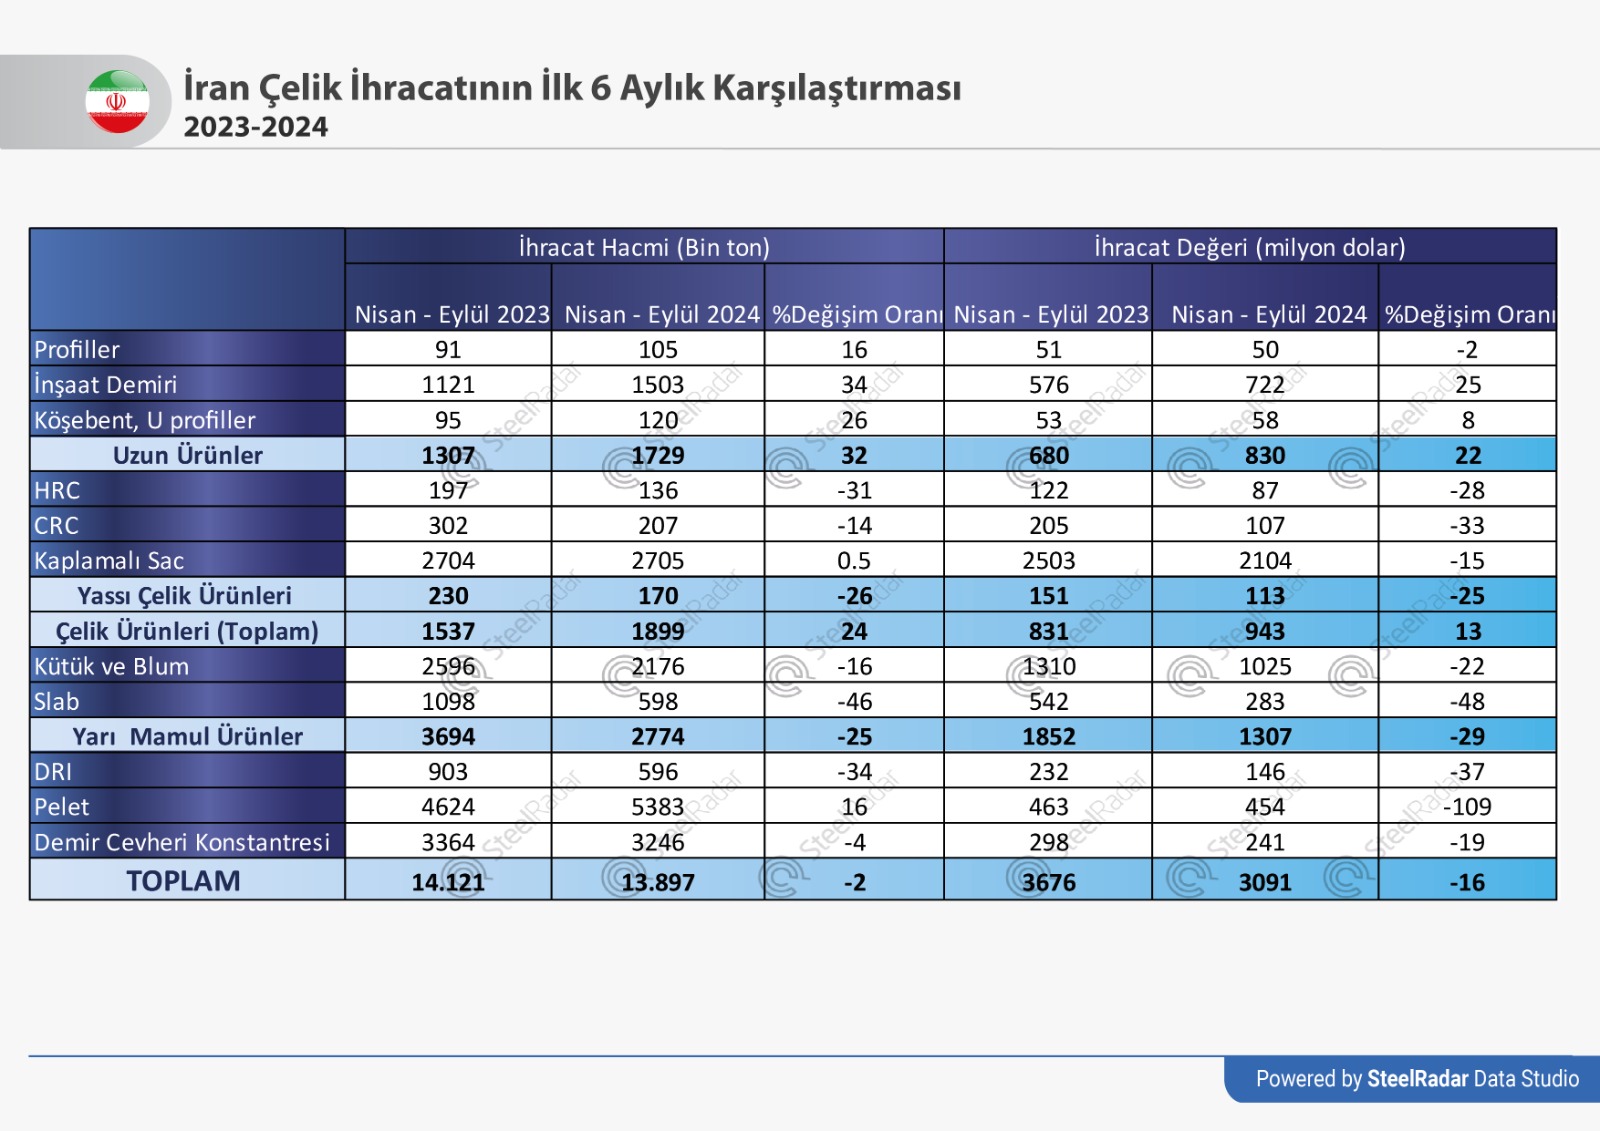This screenshot has width=1600, height=1131.
Task: Click the 13.897 total volume cell
Action: pyautogui.click(x=658, y=882)
